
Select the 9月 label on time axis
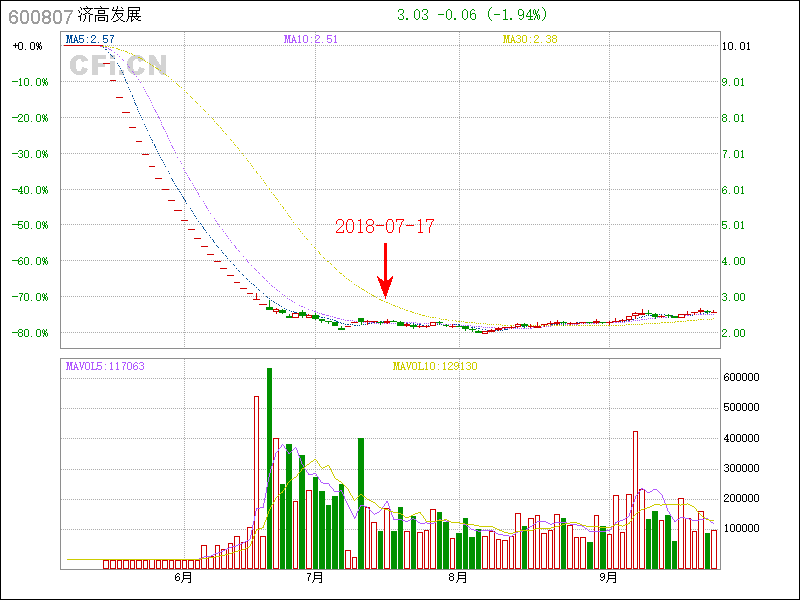608,578
